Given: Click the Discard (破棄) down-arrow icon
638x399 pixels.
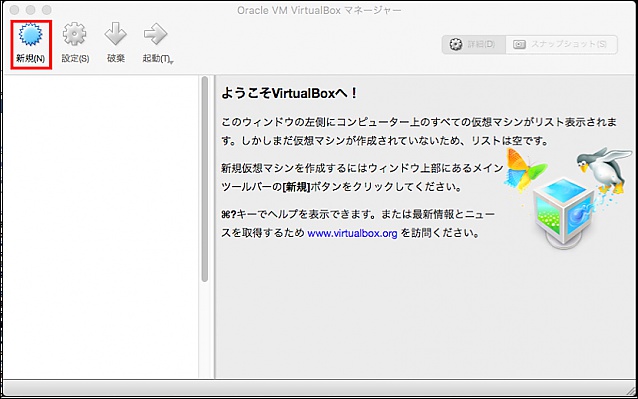Looking at the screenshot, I should 116,35.
